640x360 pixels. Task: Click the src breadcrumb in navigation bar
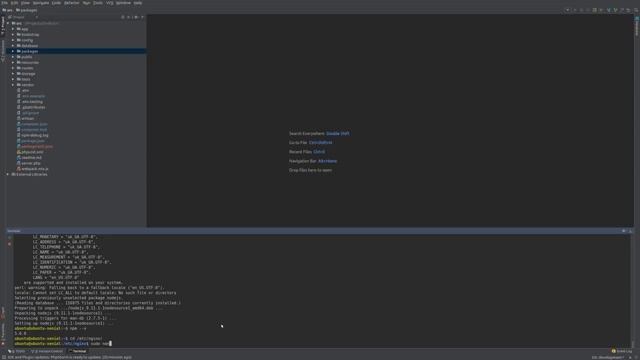(x=8, y=10)
